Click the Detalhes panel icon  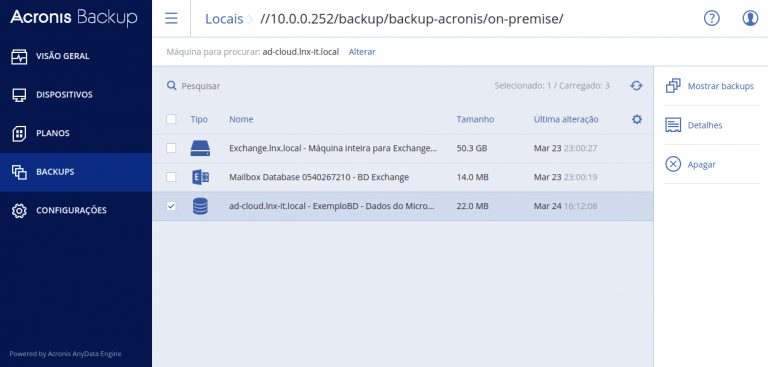[x=673, y=125]
